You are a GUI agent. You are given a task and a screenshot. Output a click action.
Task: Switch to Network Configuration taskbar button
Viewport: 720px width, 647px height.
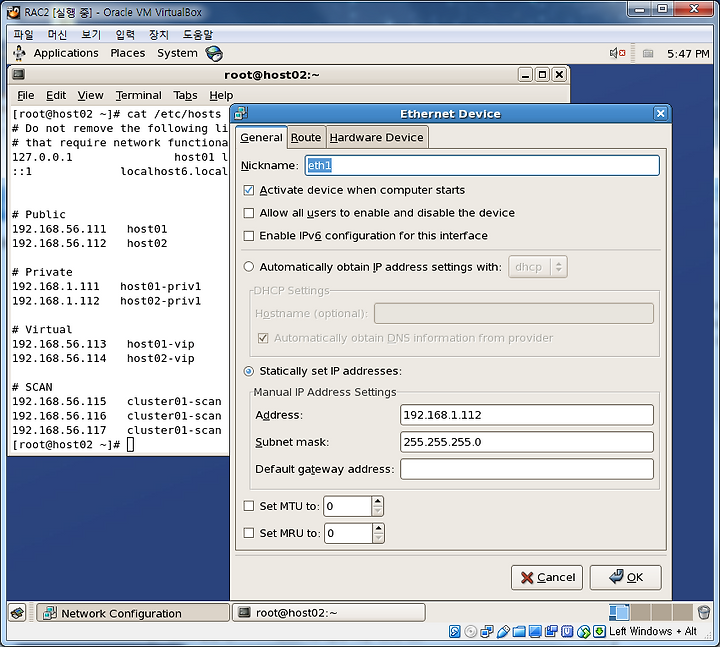pos(132,613)
